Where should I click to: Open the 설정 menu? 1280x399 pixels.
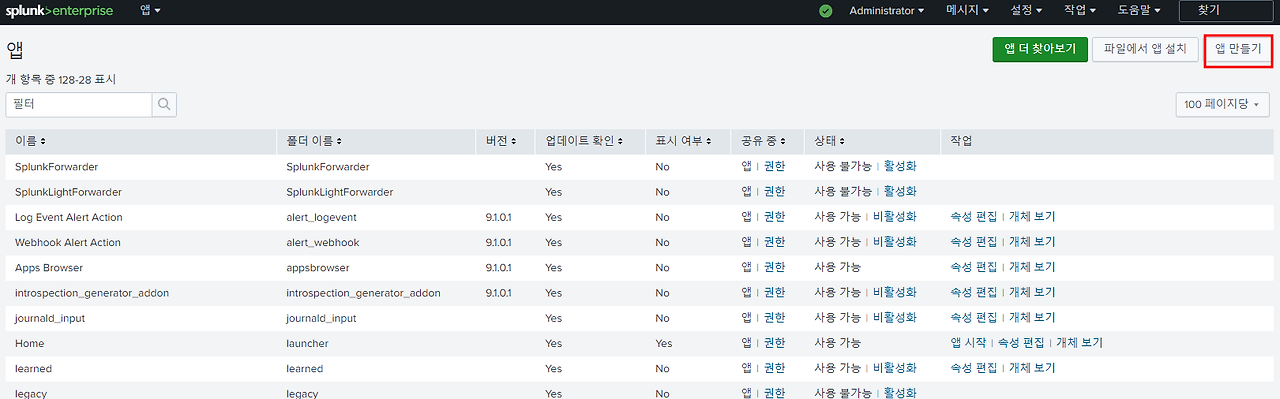pos(1026,10)
